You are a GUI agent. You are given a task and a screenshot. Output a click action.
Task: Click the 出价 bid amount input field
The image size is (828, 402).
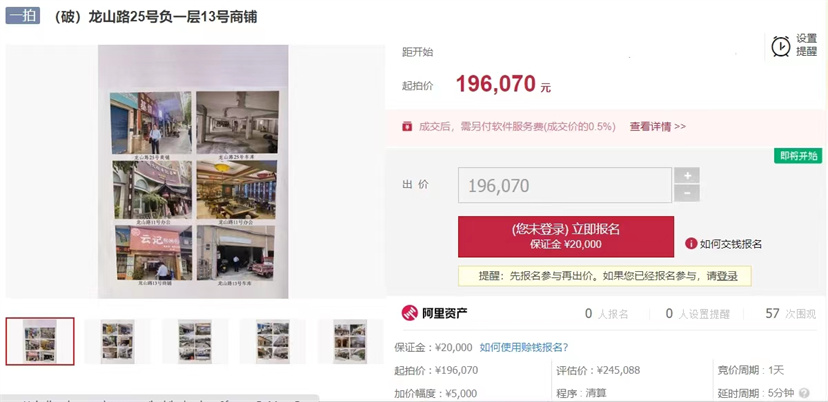[x=565, y=185]
